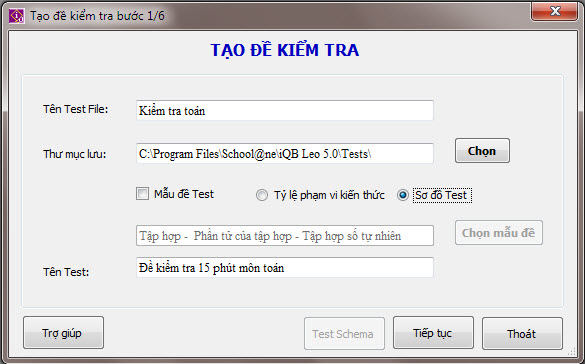Close the Tạo đề kiểm tra dialog
Screen dimensions: 585x364
point(554,11)
